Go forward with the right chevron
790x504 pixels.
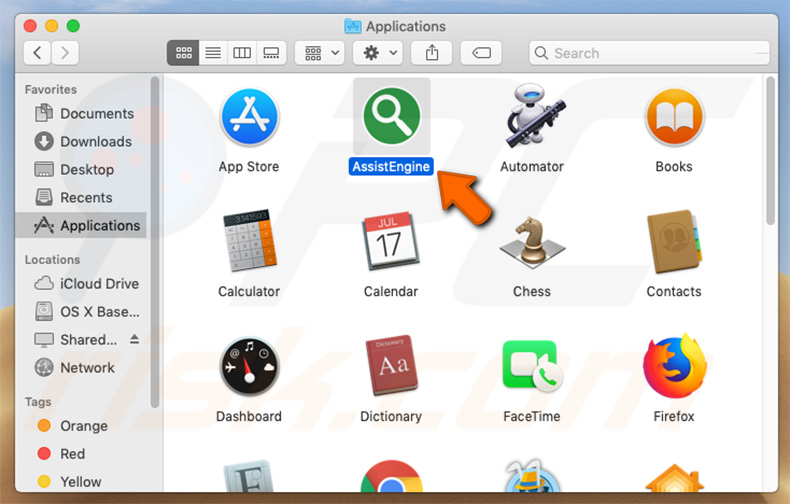[x=64, y=53]
